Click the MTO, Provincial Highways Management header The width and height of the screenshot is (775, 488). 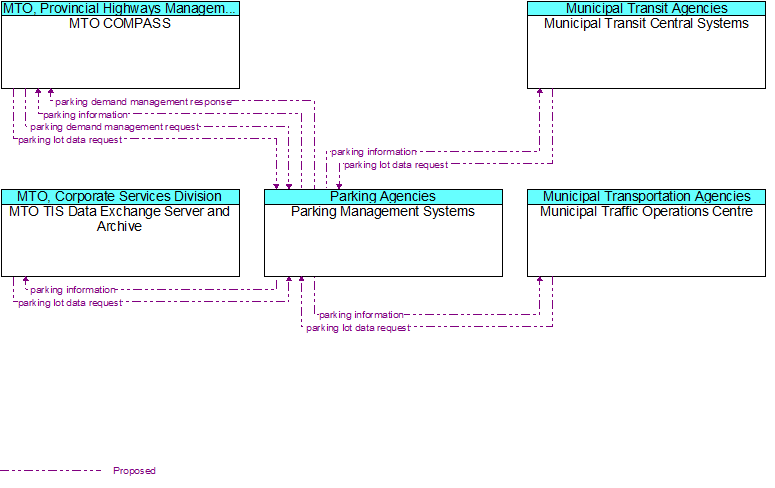coord(120,8)
